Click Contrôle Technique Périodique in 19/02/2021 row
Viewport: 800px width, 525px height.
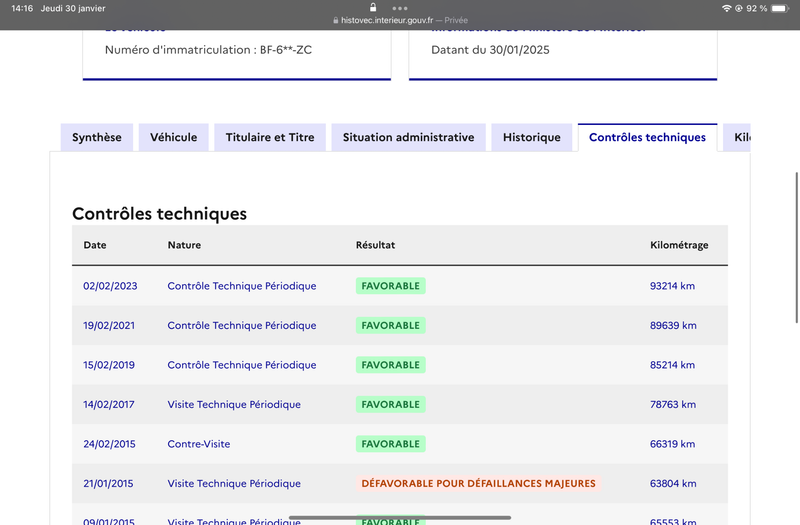point(242,326)
